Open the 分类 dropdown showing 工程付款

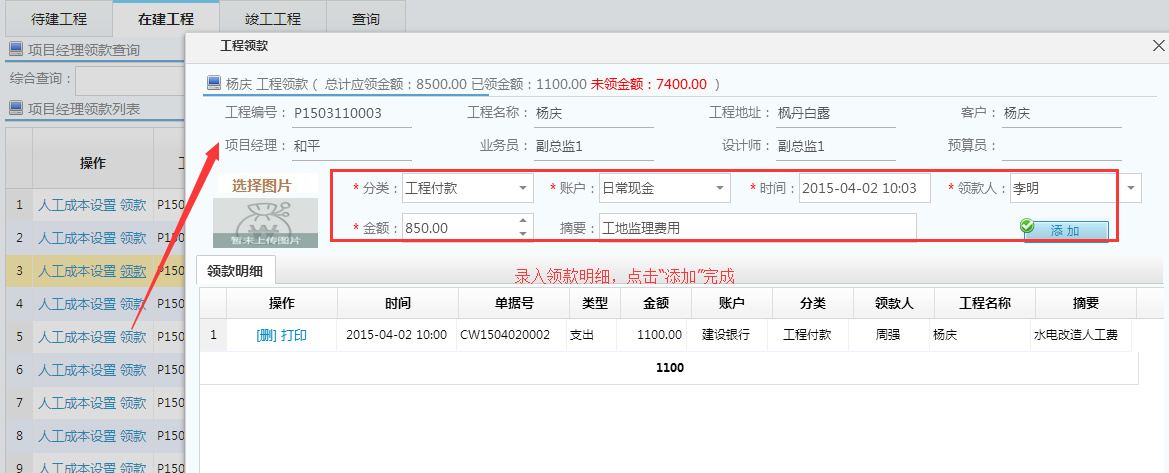click(524, 188)
